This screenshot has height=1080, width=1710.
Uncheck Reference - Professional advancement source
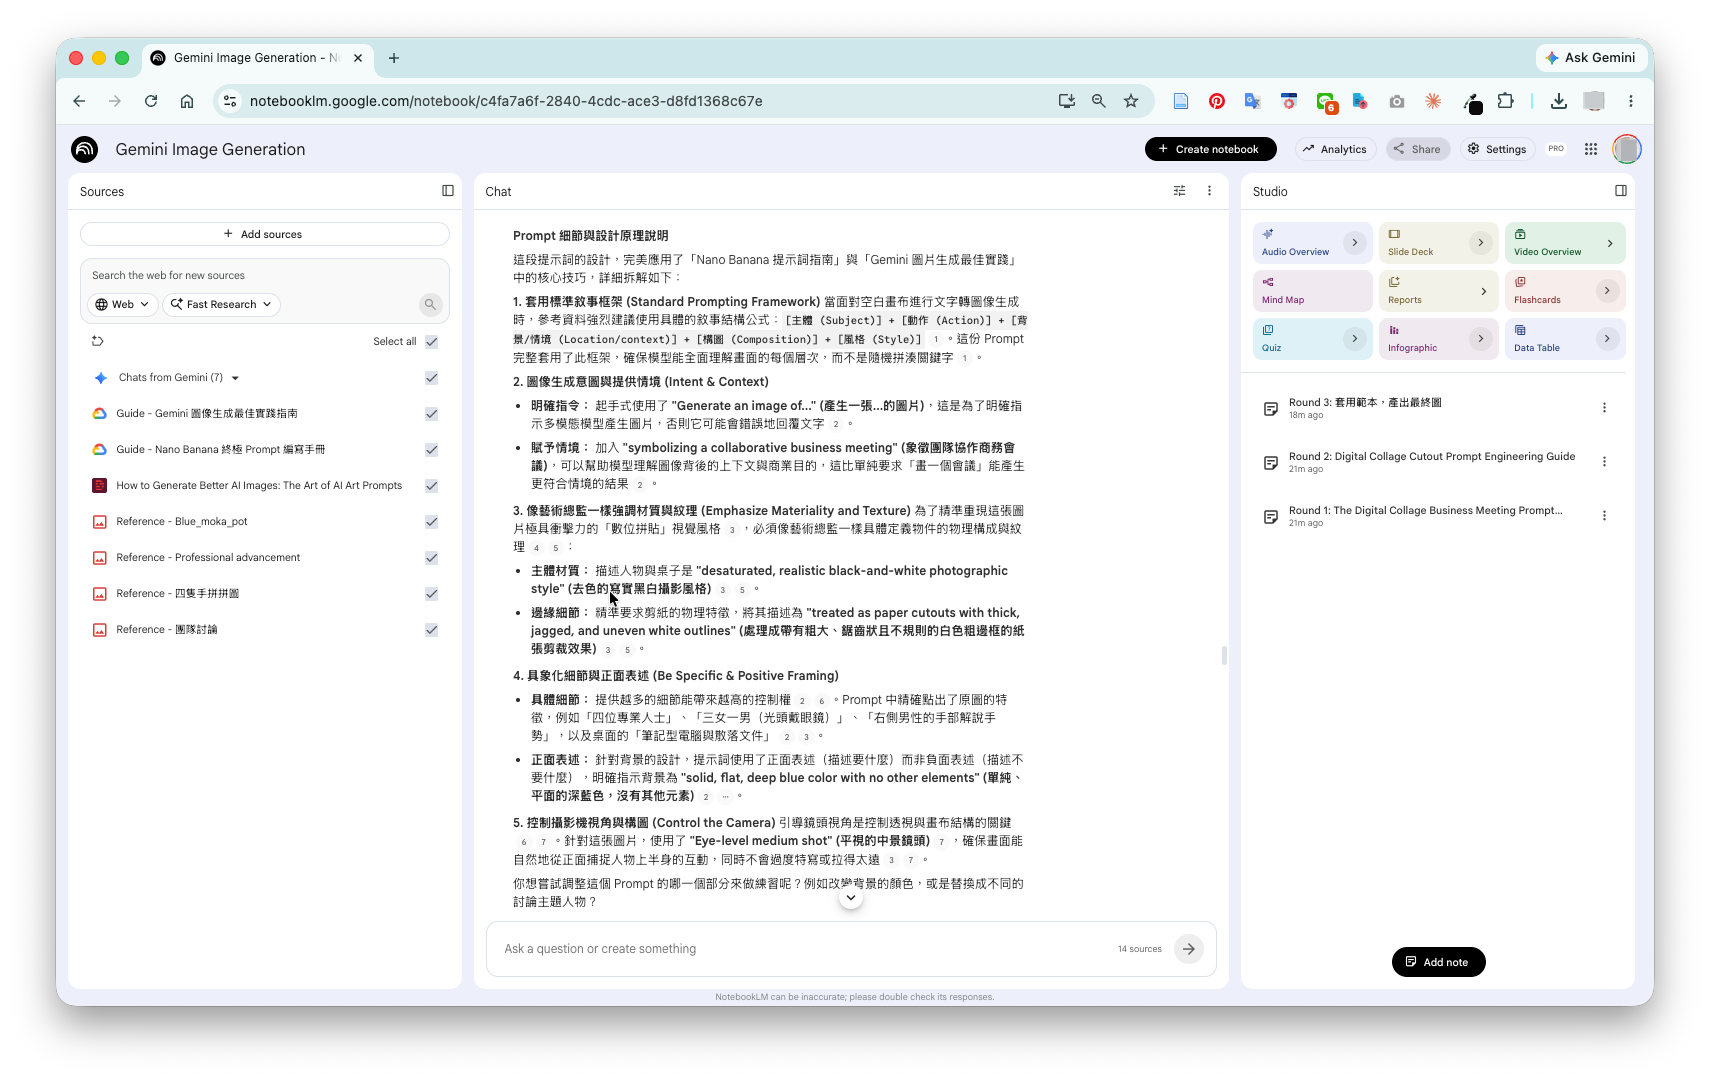(432, 558)
